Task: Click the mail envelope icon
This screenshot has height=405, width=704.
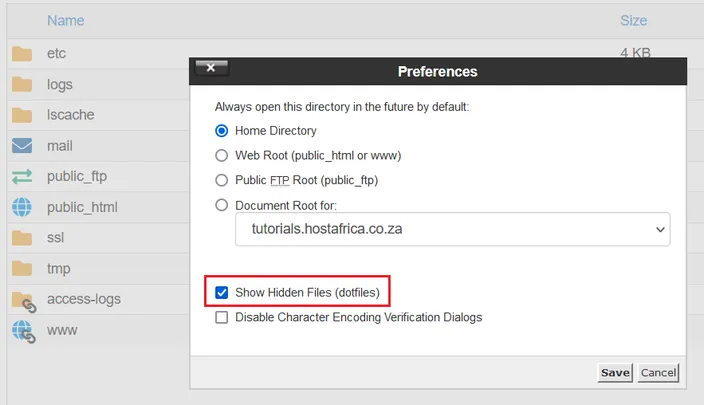Action: tap(22, 145)
